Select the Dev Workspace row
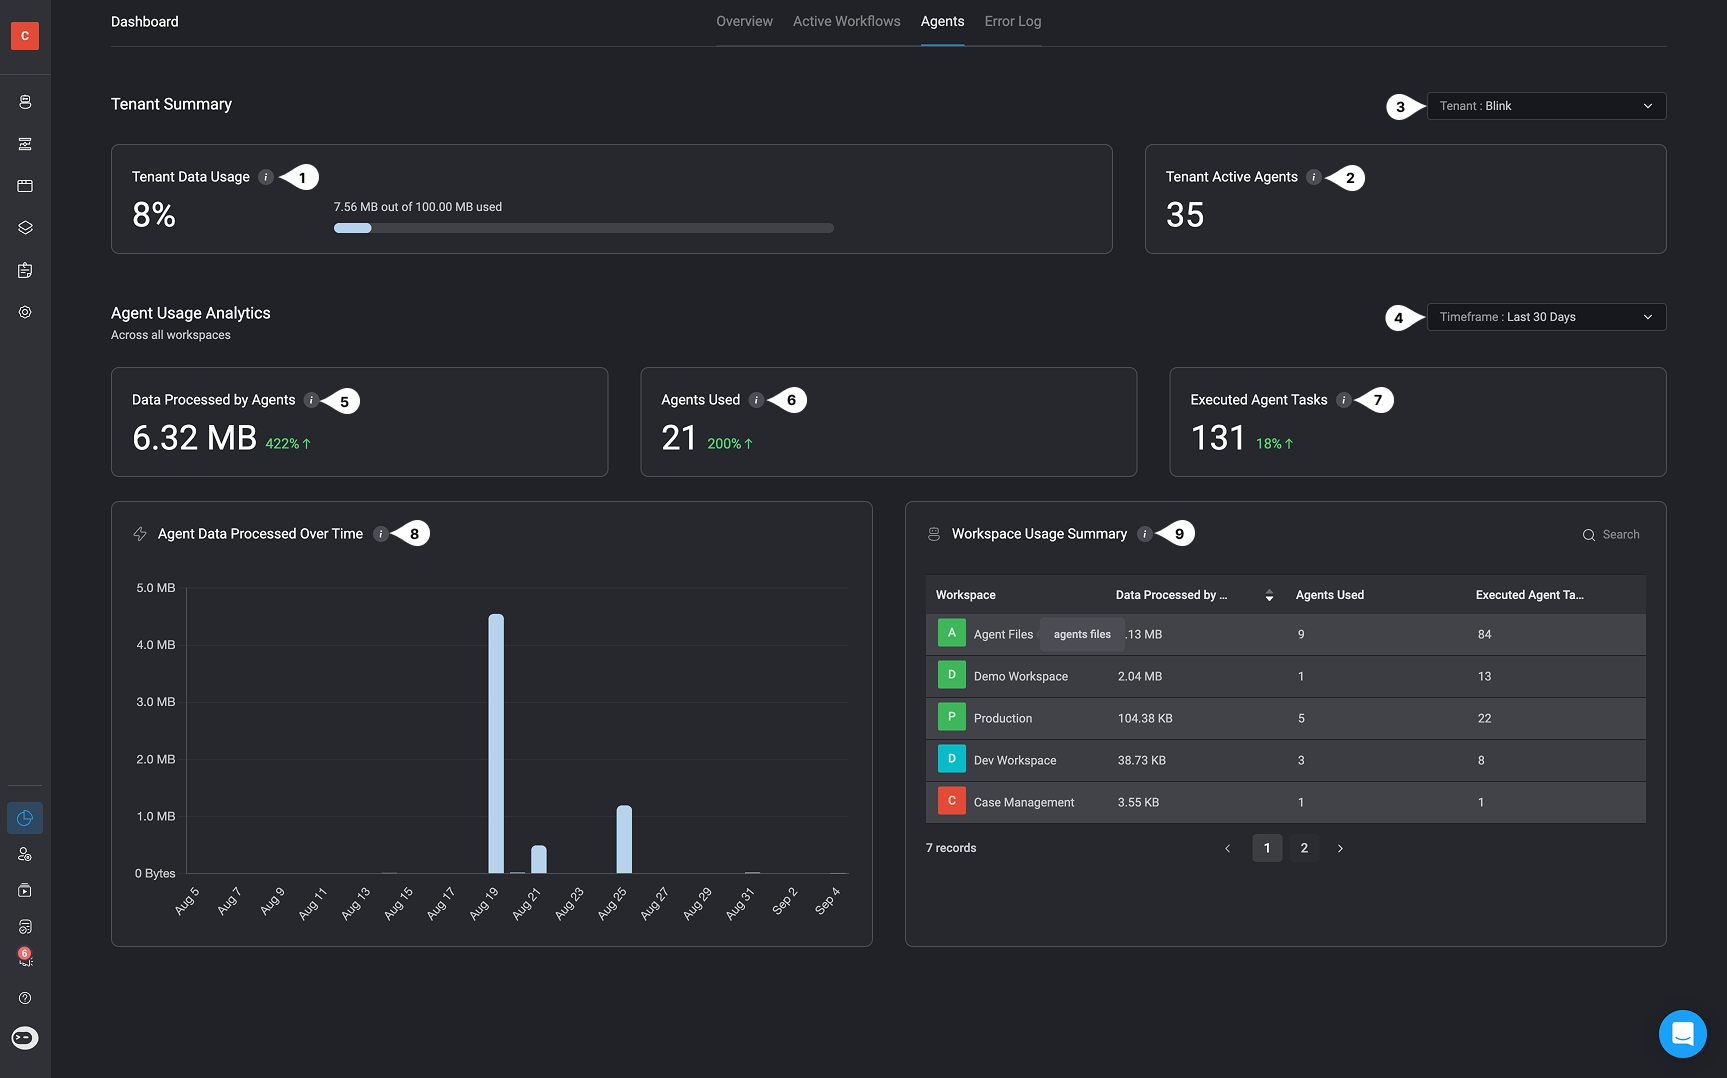Image resolution: width=1727 pixels, height=1078 pixels. click(x=1285, y=760)
